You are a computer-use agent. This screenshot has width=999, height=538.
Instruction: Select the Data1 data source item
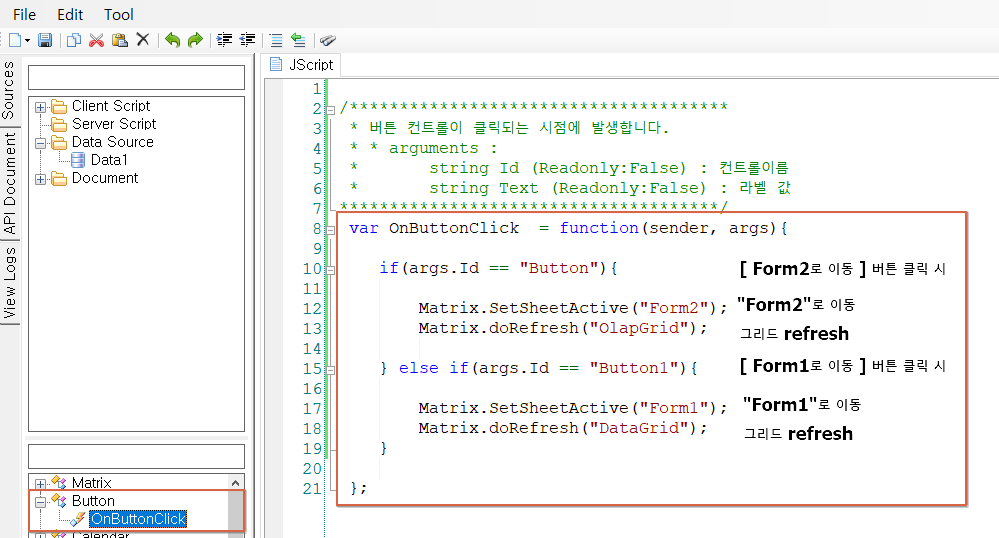pyautogui.click(x=109, y=160)
